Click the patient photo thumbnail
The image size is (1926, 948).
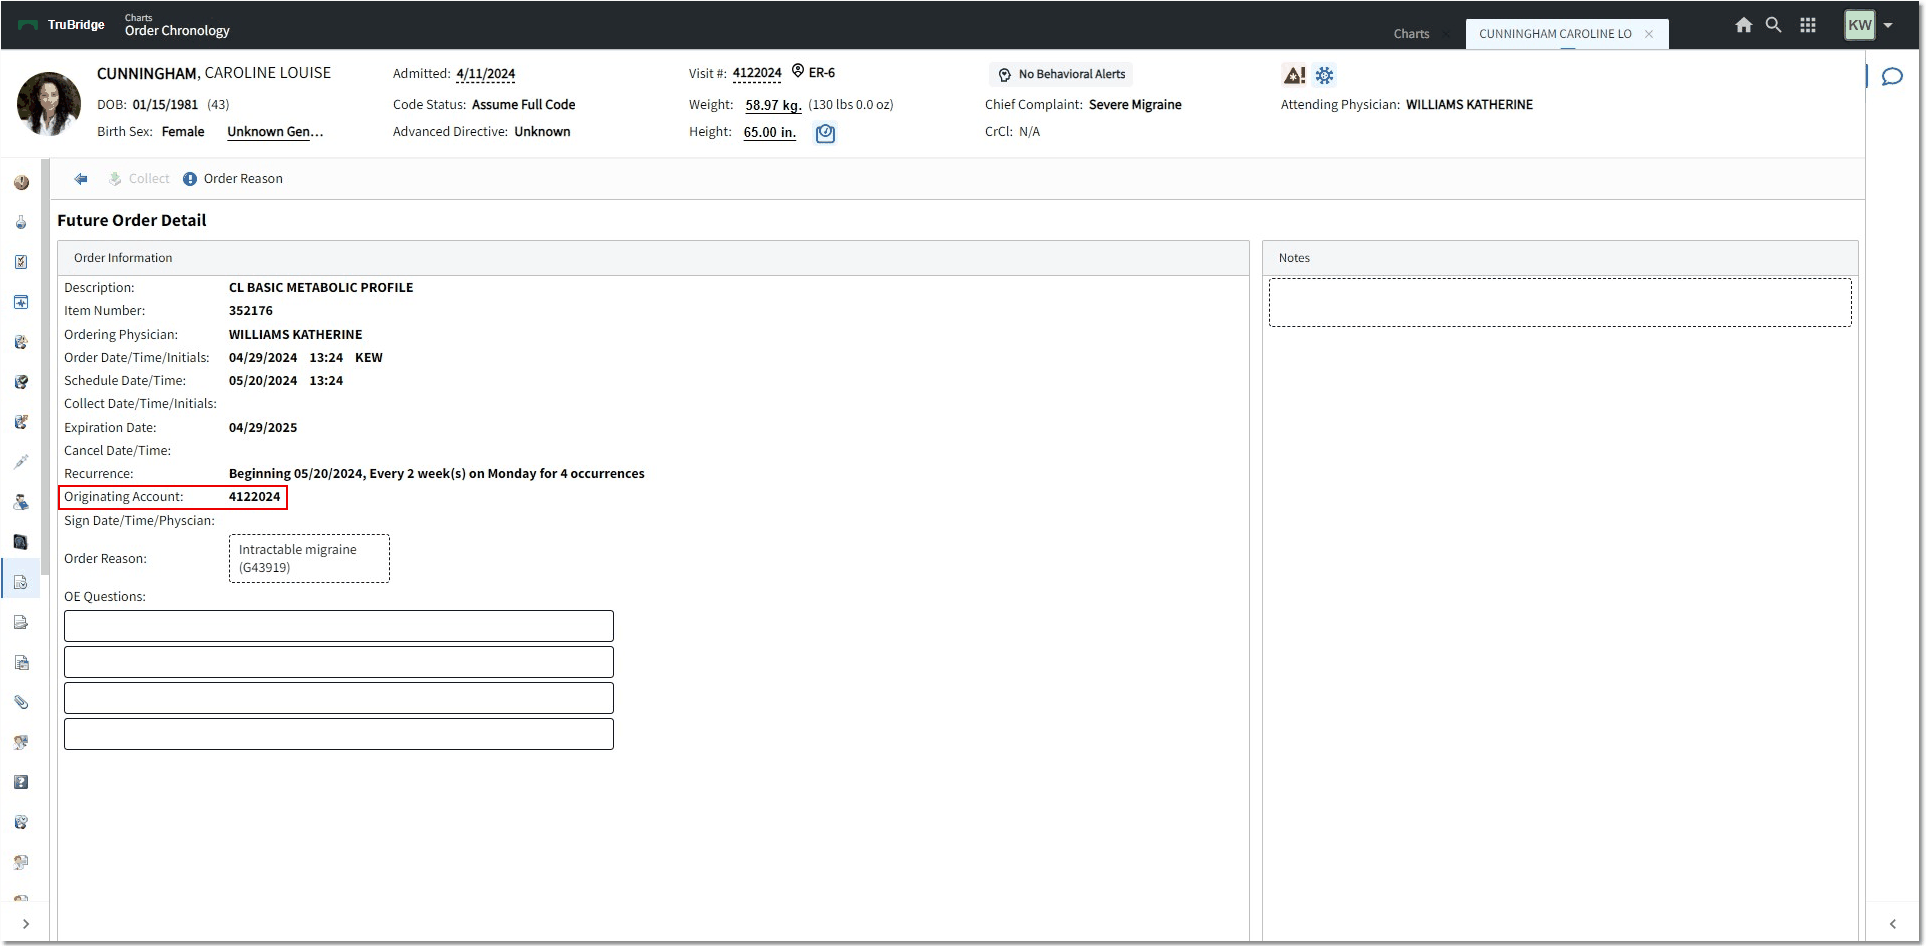(x=49, y=104)
